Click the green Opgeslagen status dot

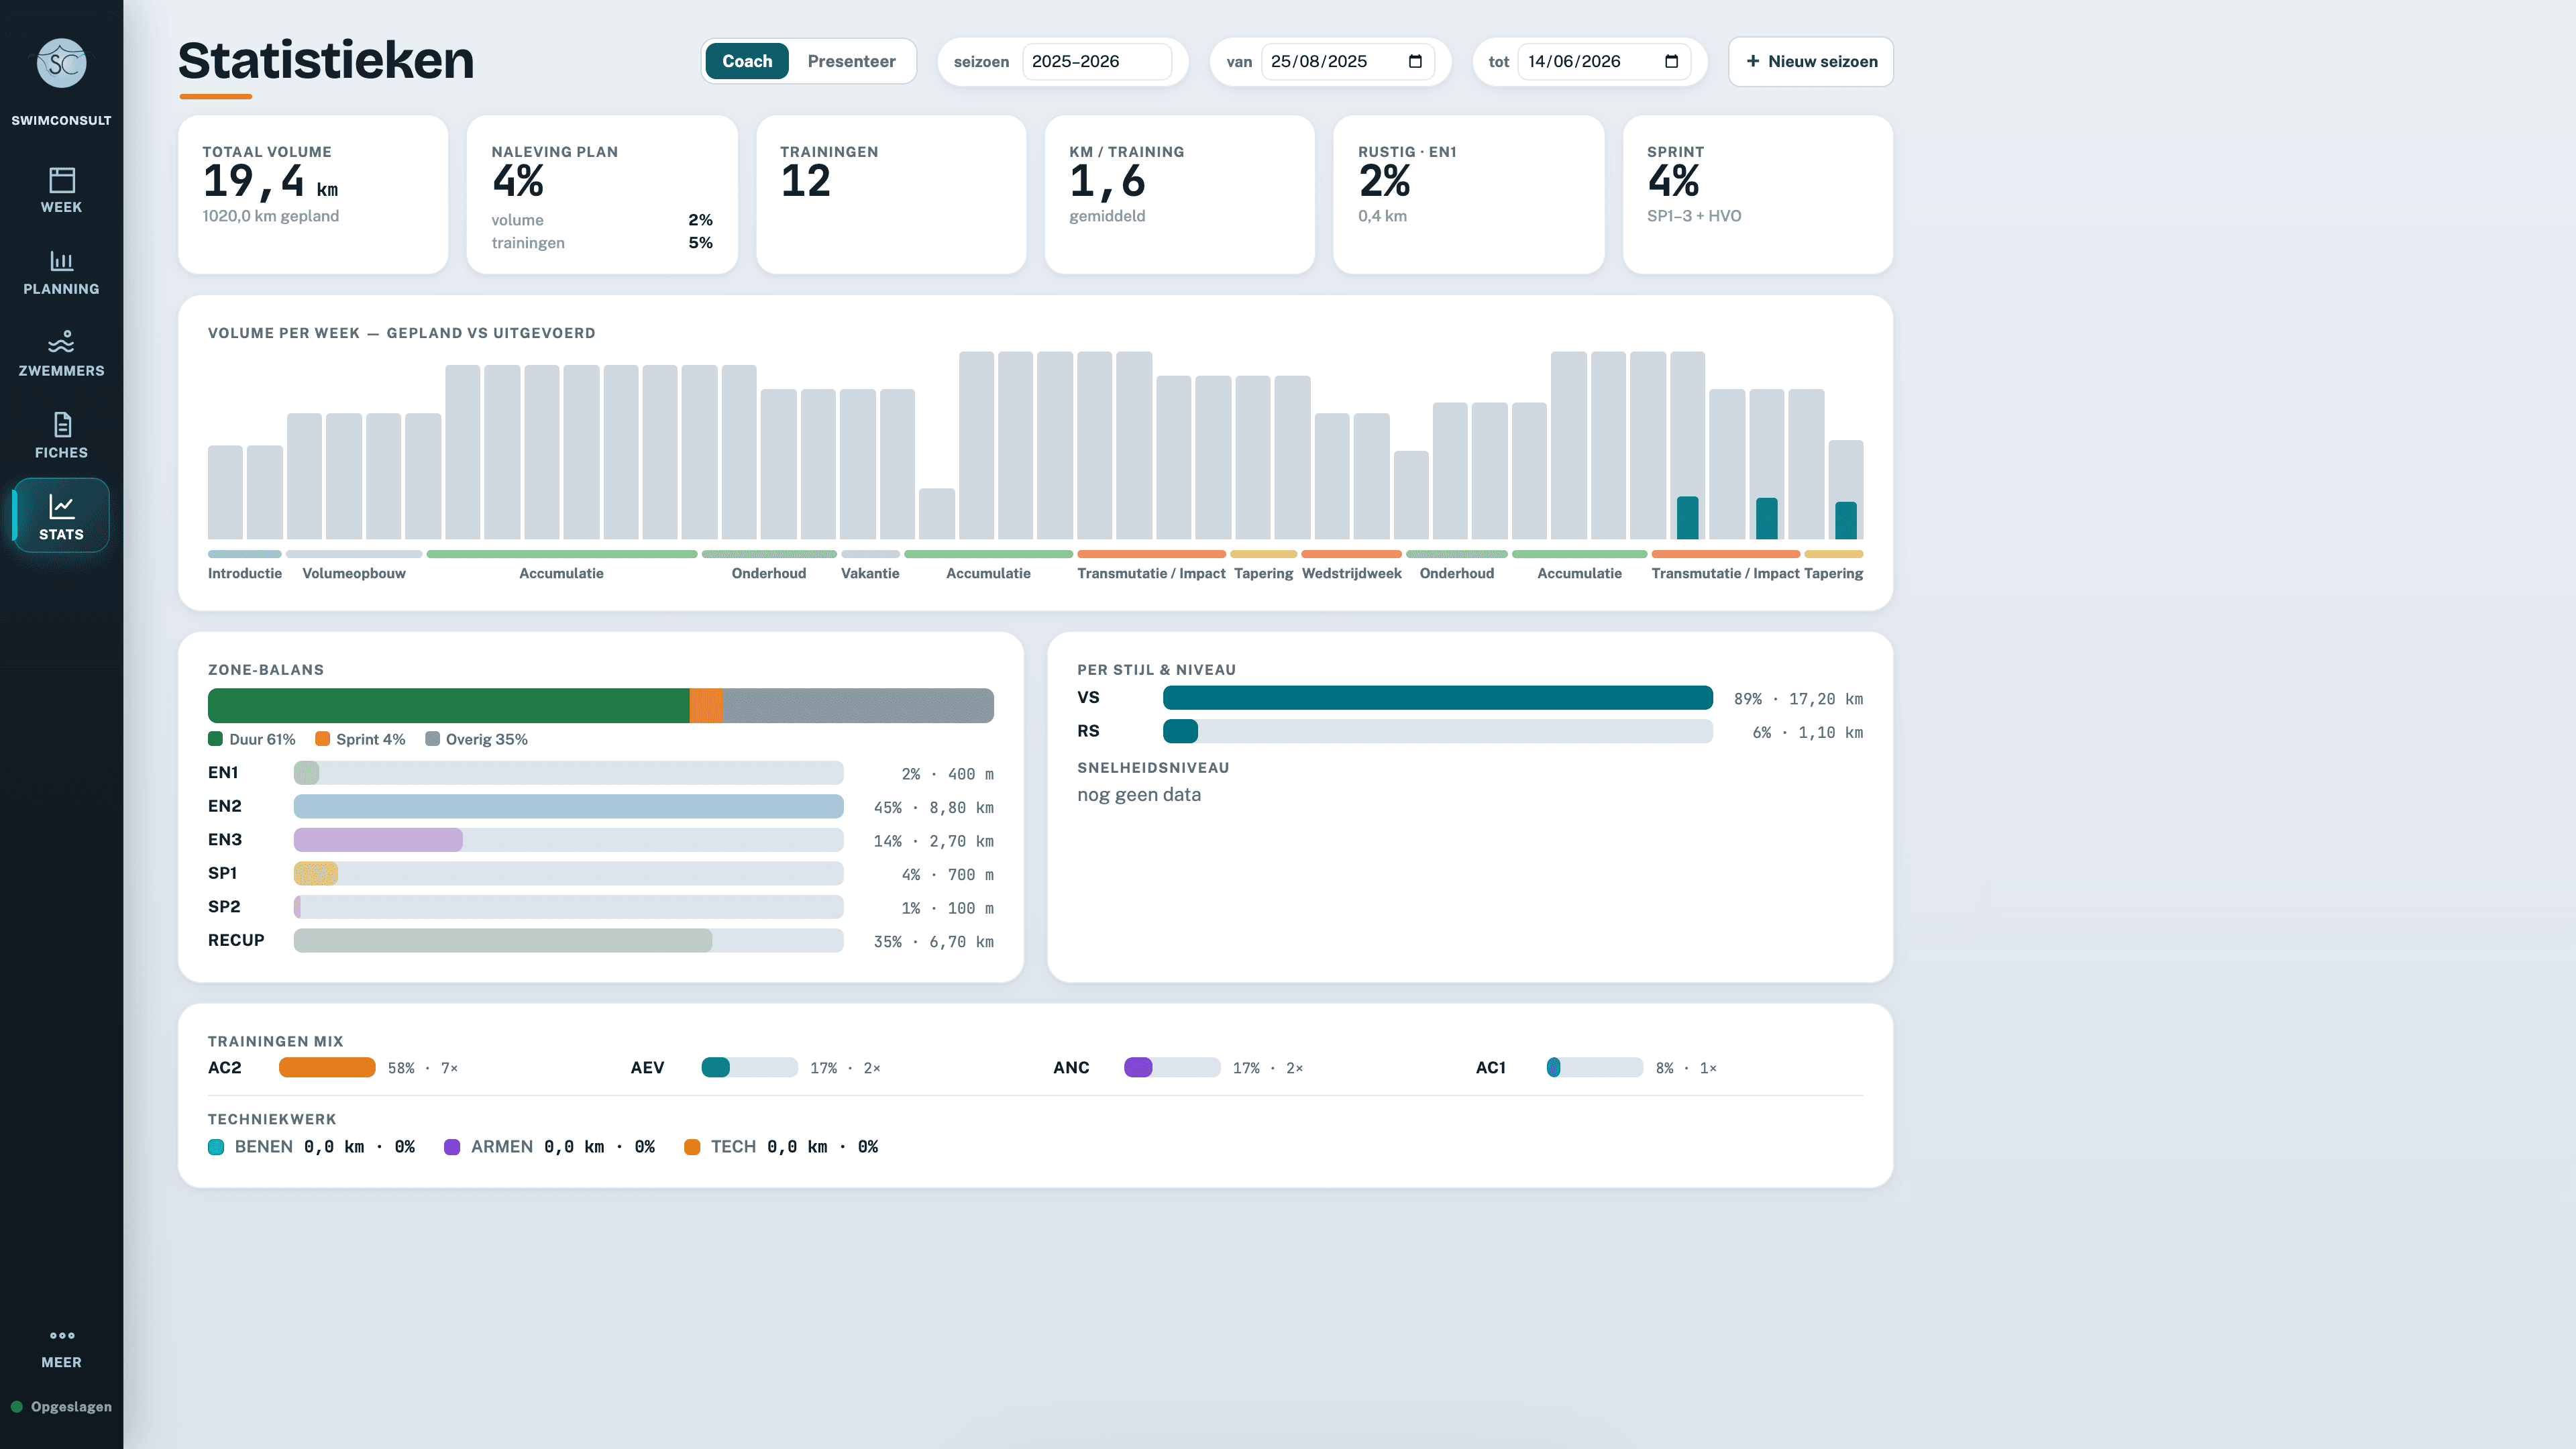(x=17, y=1406)
